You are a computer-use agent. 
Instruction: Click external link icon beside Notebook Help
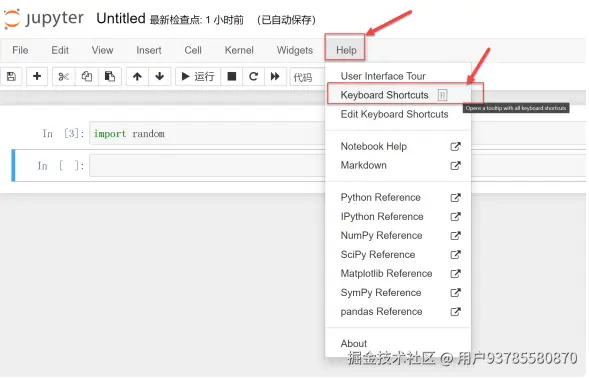tap(455, 146)
